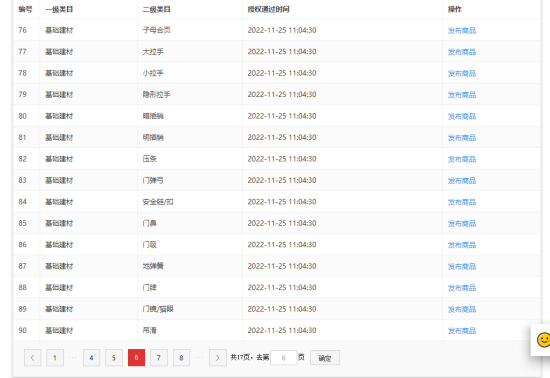Click the 确定 confirm button
550x378 pixels.
coord(325,358)
